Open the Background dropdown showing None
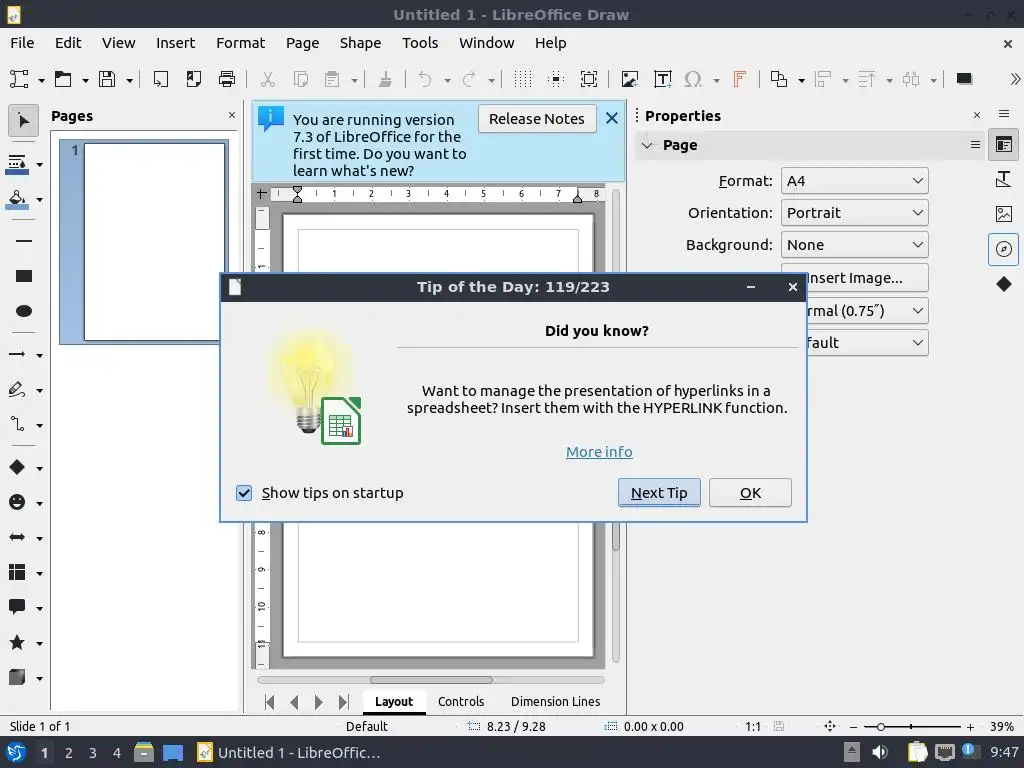Image resolution: width=1024 pixels, height=768 pixels. click(854, 245)
